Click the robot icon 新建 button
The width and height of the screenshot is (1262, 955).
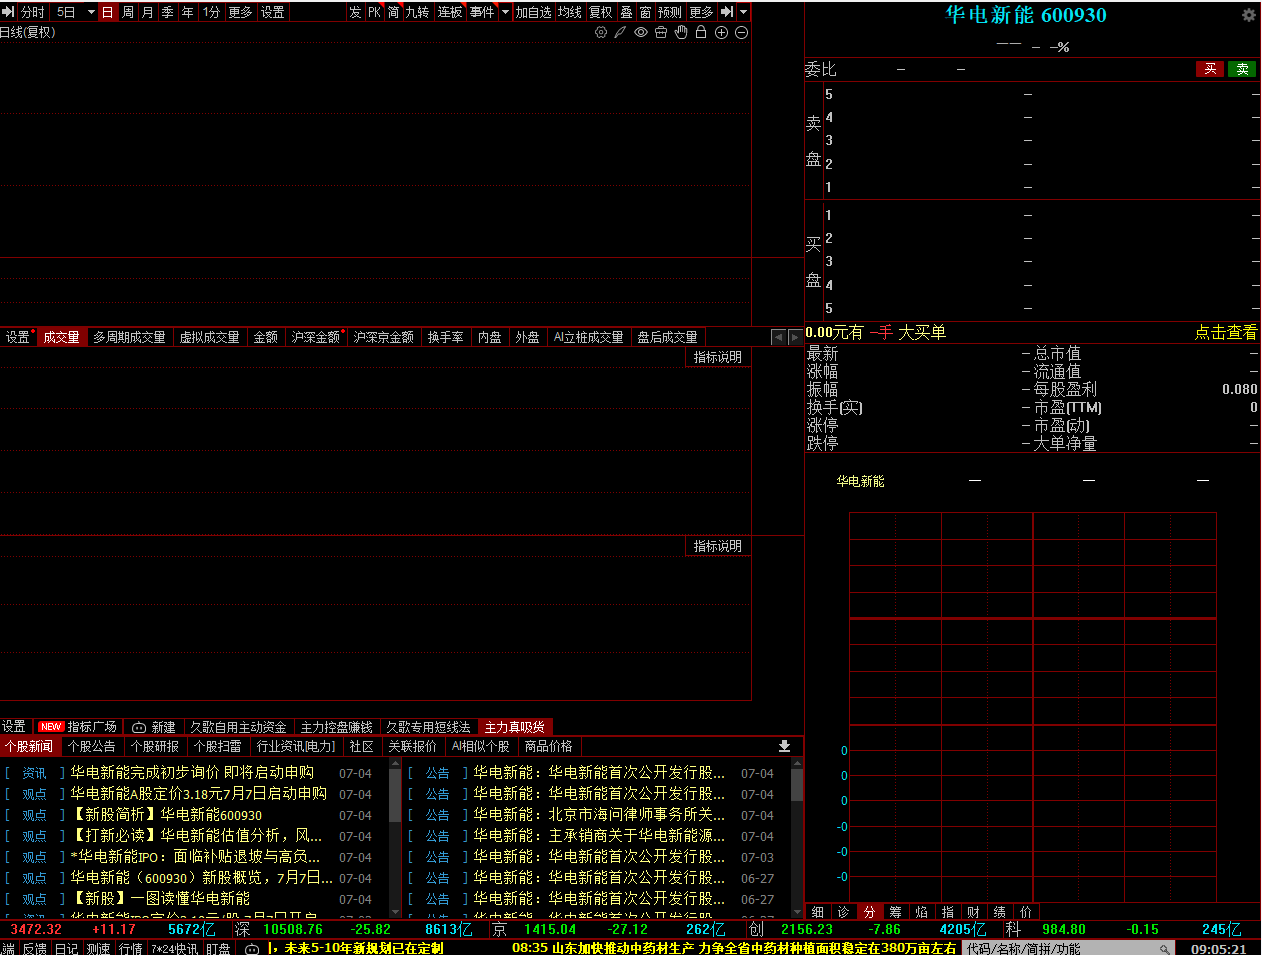point(154,727)
